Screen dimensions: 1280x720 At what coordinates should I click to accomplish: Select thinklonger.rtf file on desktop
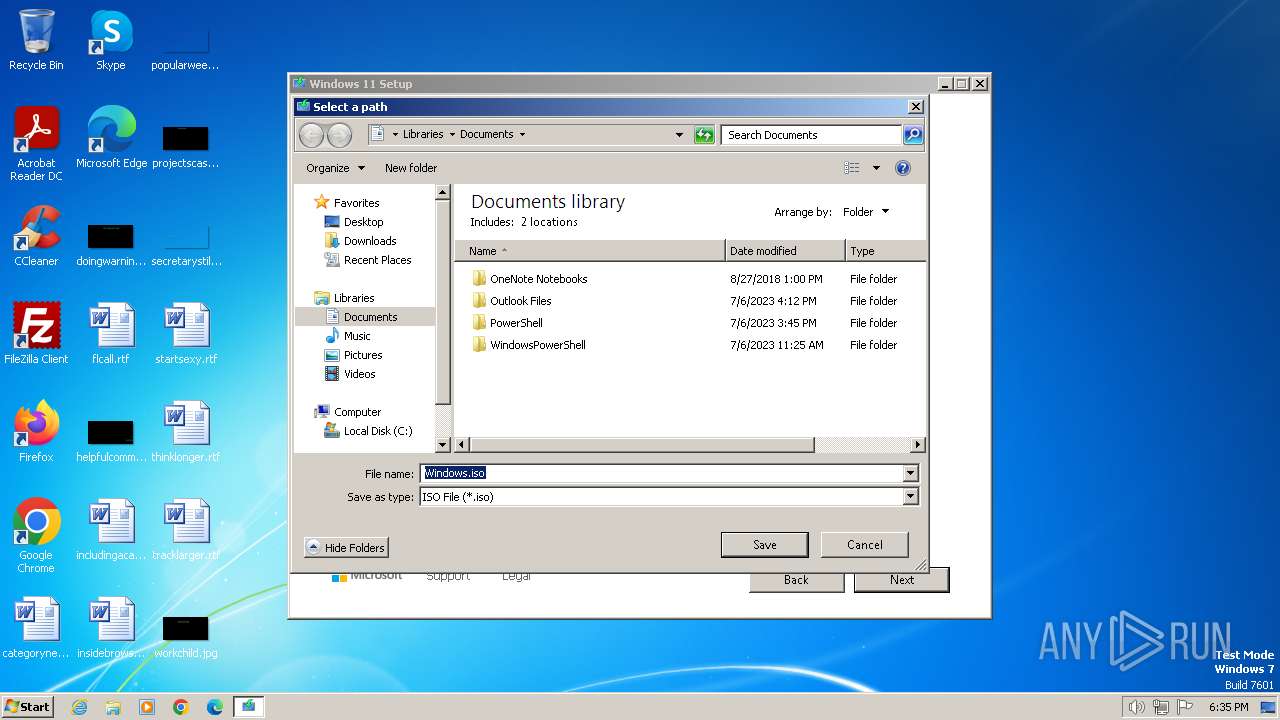click(x=186, y=432)
